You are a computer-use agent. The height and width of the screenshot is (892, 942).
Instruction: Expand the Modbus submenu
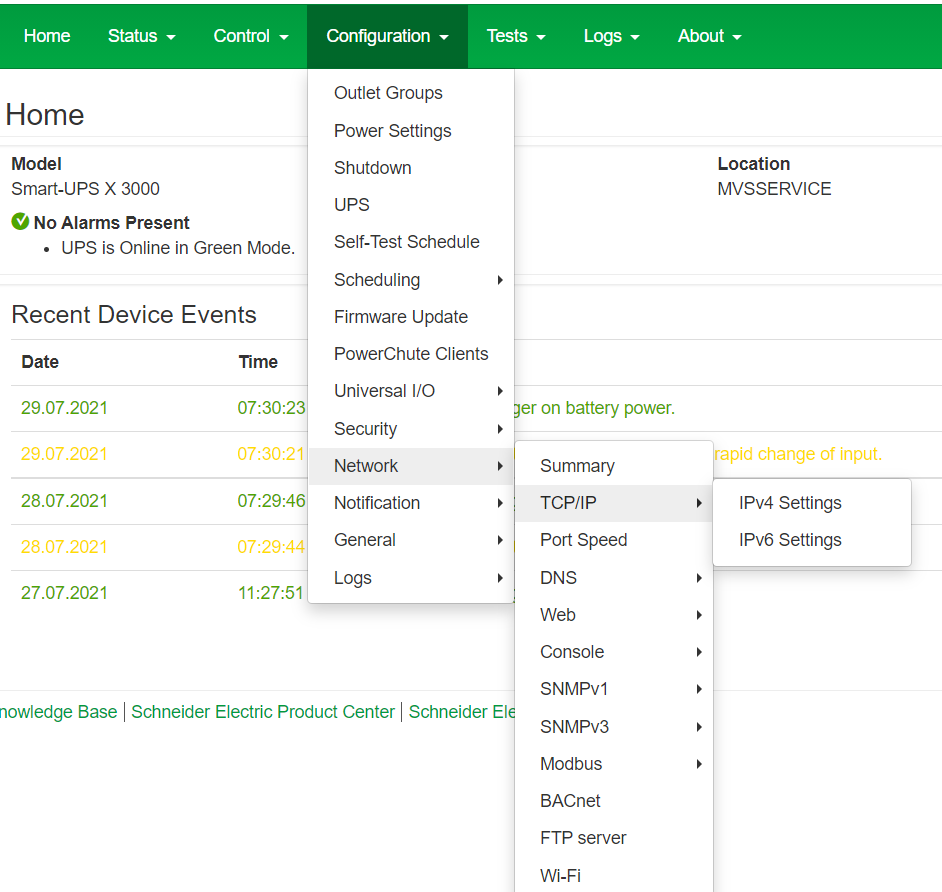click(614, 764)
